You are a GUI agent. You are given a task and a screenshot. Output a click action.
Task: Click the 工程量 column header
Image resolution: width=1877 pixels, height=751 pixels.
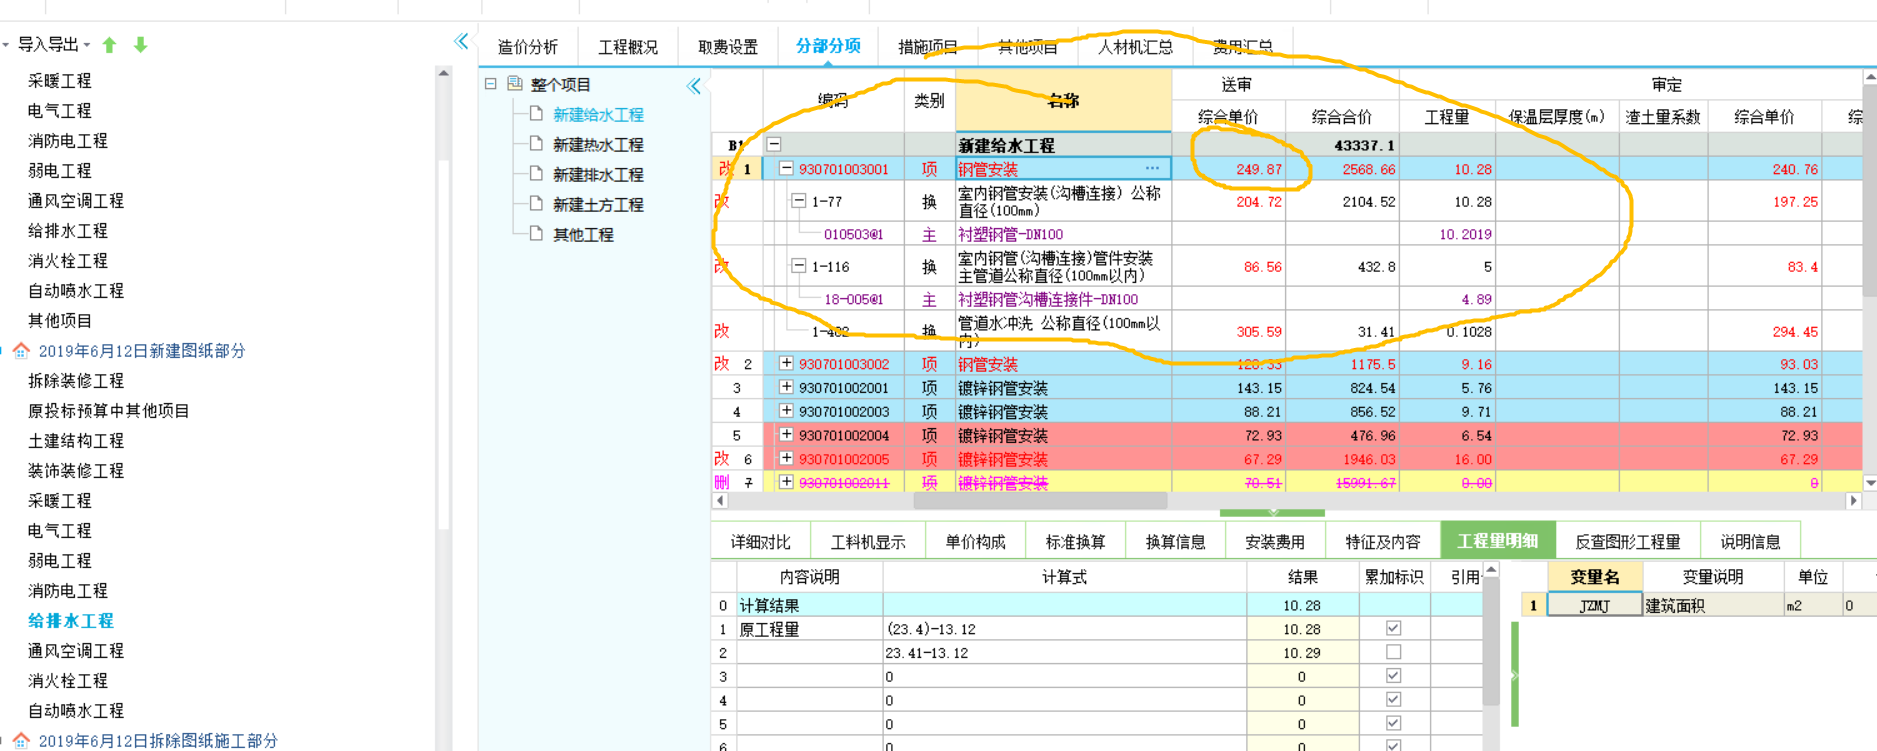(x=1447, y=117)
